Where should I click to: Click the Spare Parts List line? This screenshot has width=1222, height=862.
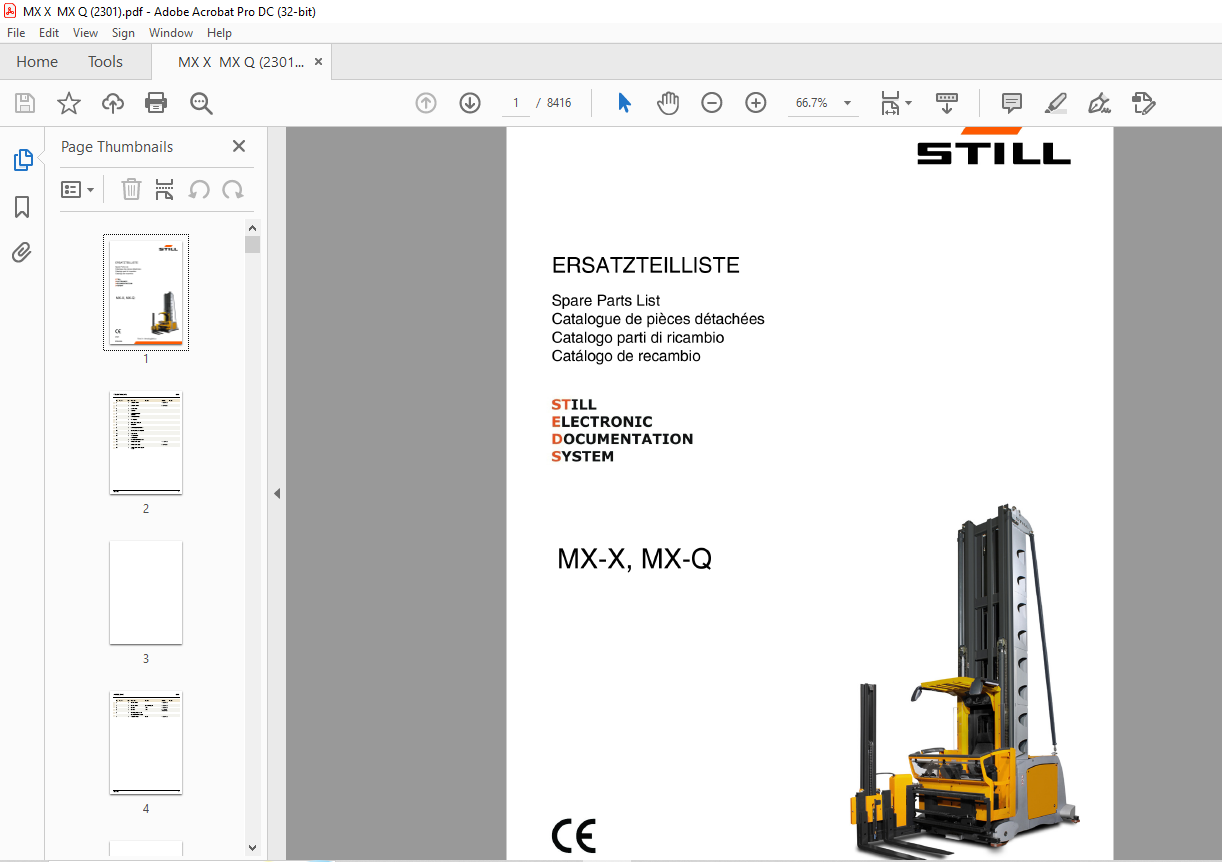pos(606,300)
